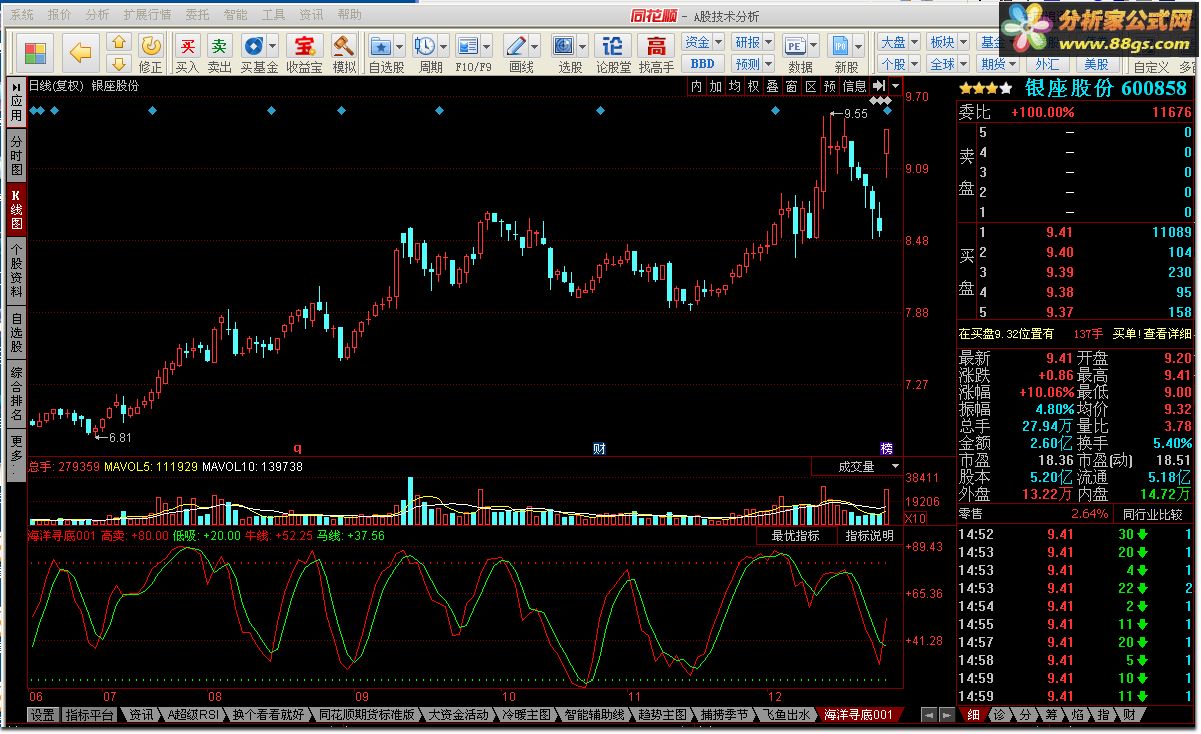Select the 大资金活动 indicator tab

click(x=458, y=715)
